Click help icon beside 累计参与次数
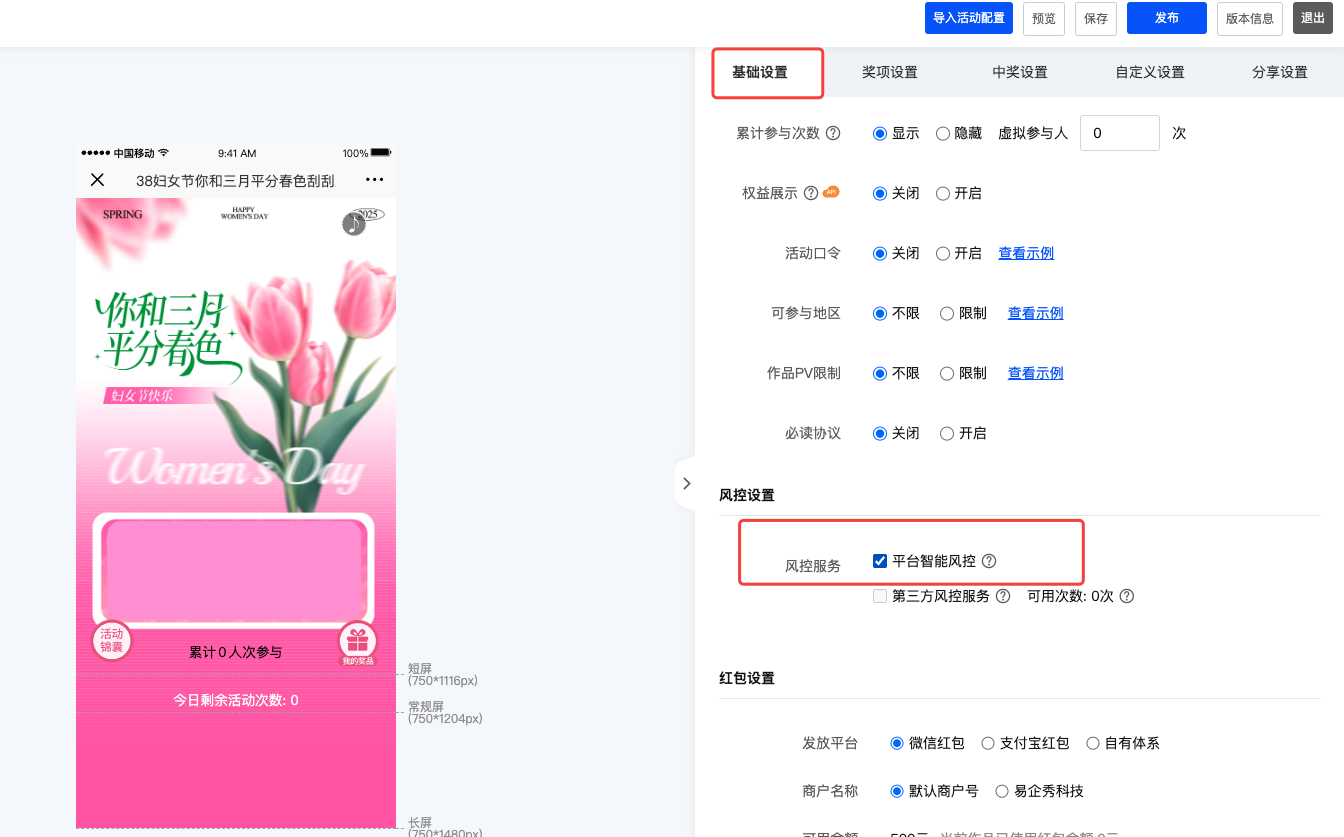Viewport: 1344px width, 837px height. coord(833,133)
